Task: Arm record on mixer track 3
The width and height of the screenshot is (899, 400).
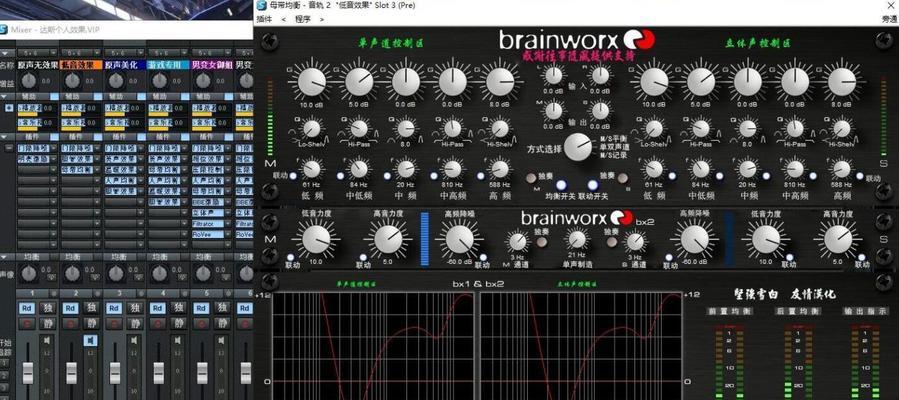Action: point(114,323)
